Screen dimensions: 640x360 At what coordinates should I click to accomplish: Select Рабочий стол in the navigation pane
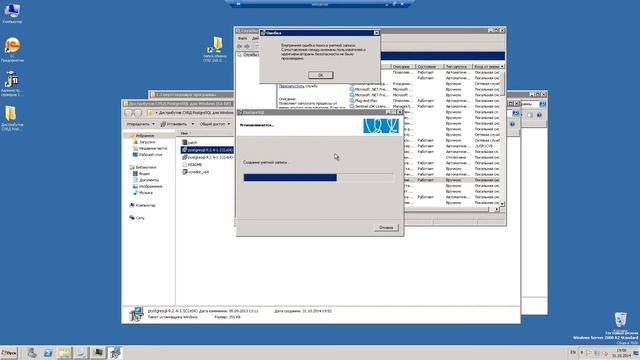pyautogui.click(x=148, y=155)
